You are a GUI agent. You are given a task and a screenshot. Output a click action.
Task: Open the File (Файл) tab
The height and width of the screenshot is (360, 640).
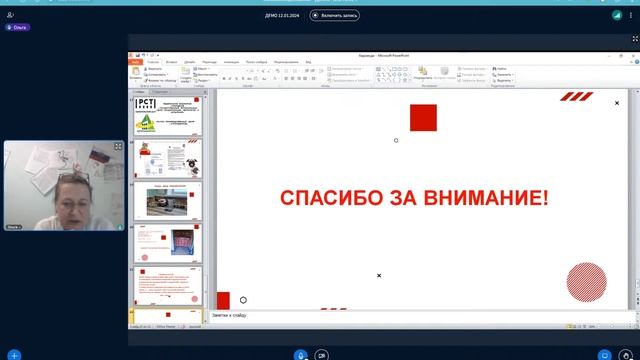click(135, 62)
